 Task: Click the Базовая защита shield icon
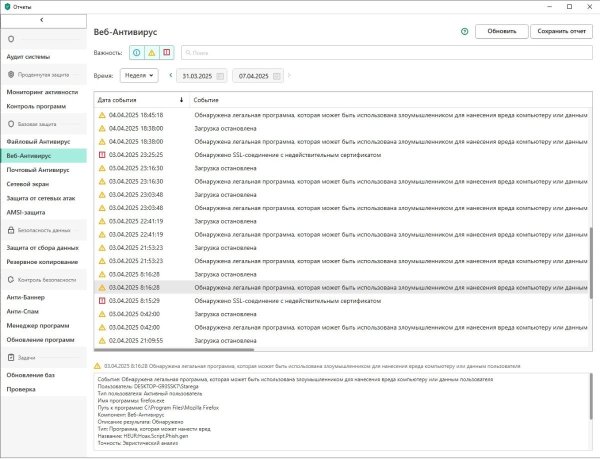tap(11, 124)
